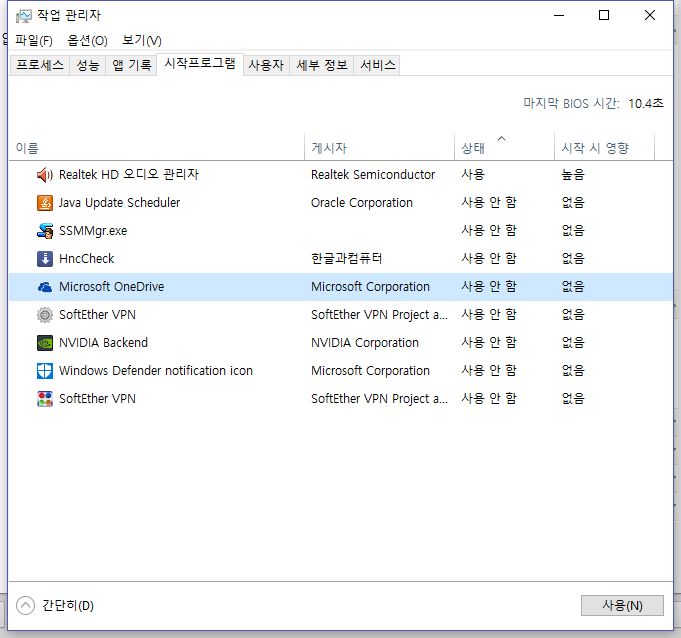
Task: Click Oracle Corporation publisher cell
Action: click(x=362, y=203)
